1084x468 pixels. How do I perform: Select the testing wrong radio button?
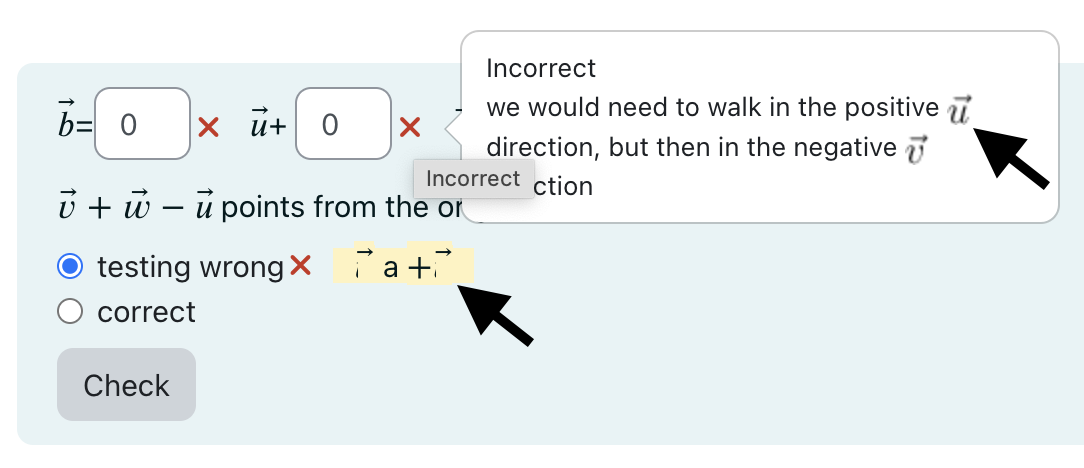tap(70, 266)
